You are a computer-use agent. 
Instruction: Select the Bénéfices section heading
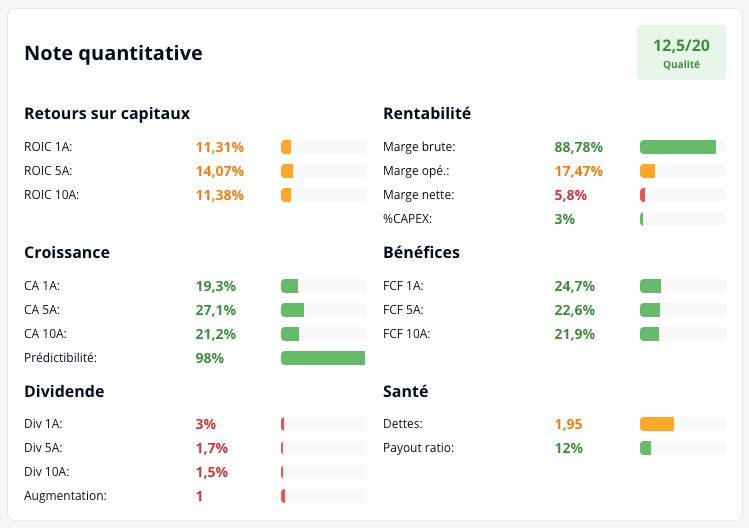point(421,252)
